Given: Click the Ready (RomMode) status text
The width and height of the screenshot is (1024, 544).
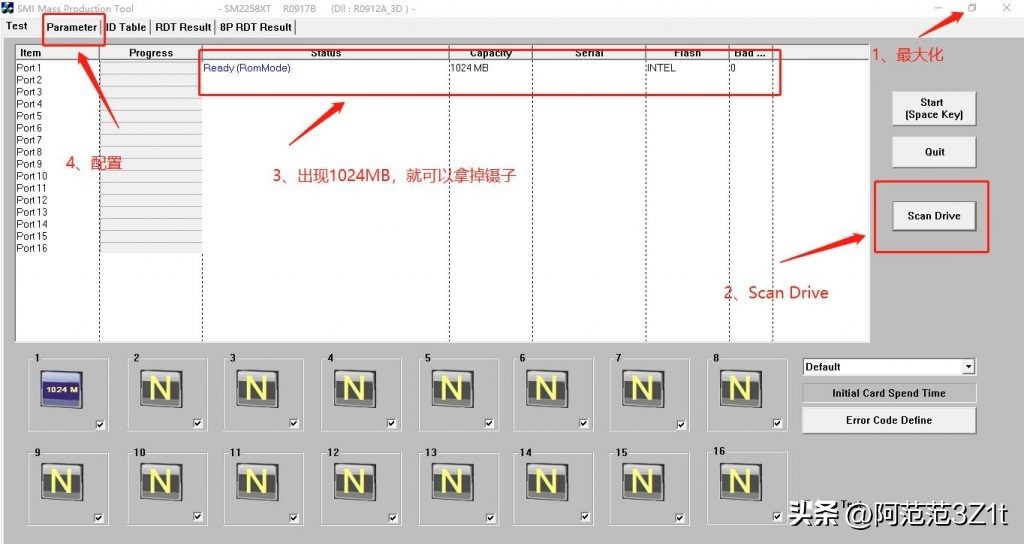Looking at the screenshot, I should [247, 68].
